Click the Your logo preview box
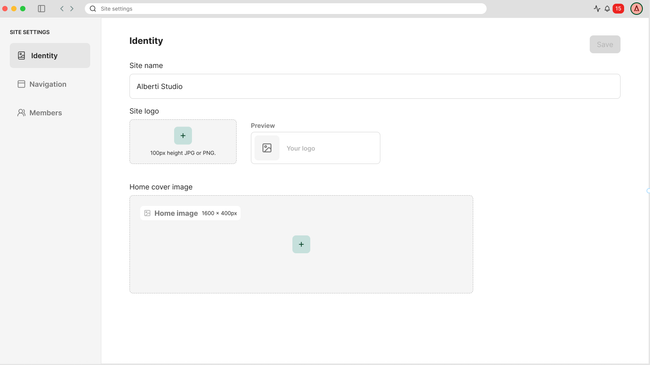Image resolution: width=650 pixels, height=365 pixels. click(315, 148)
